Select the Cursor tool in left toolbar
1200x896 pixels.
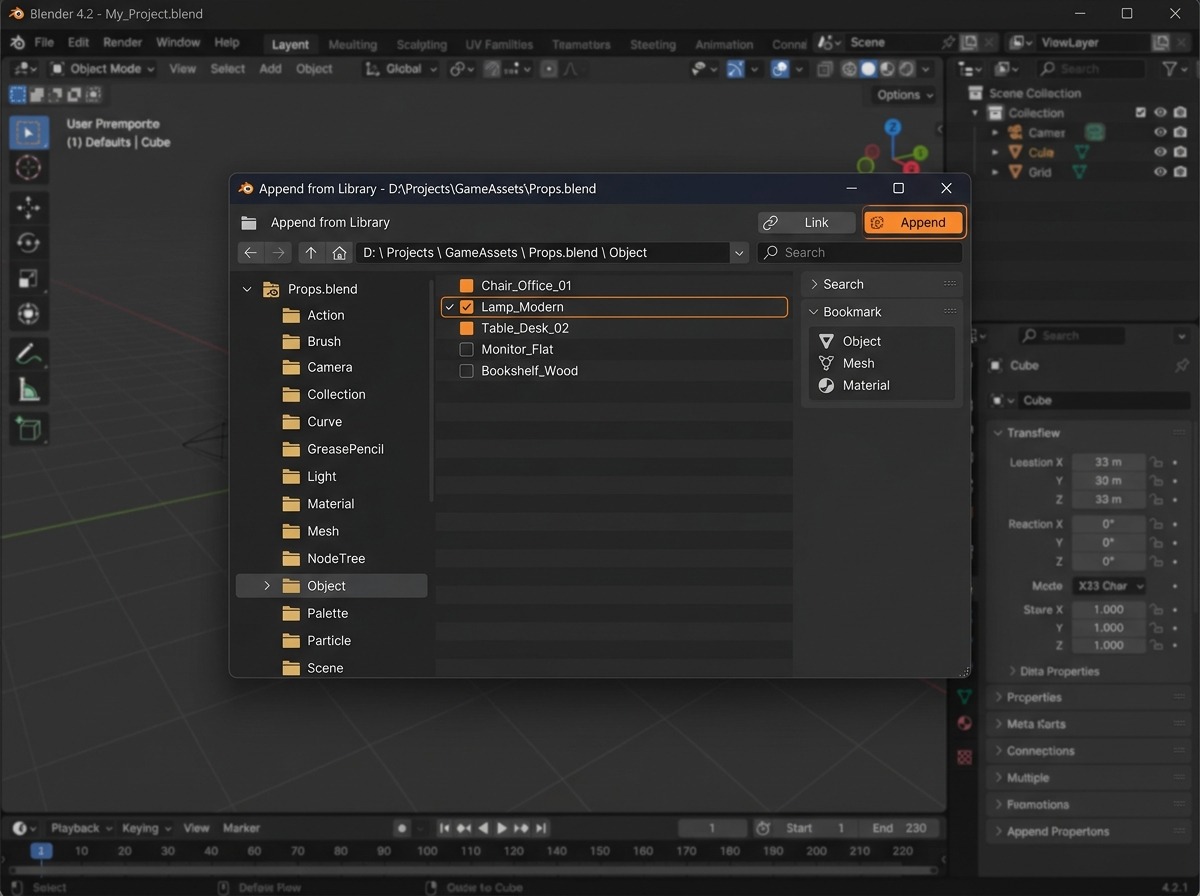click(29, 167)
